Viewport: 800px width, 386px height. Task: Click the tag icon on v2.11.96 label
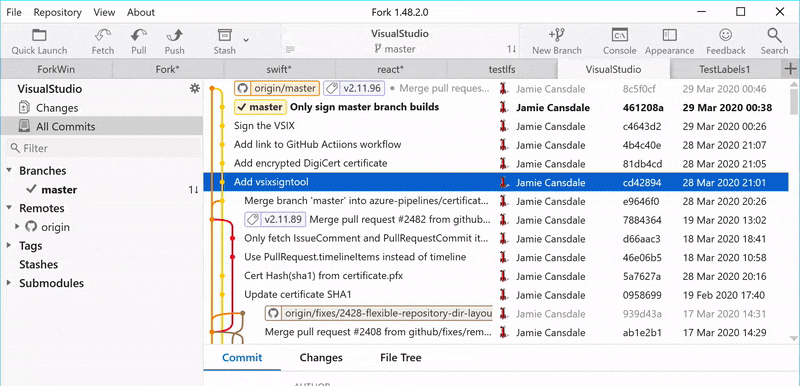tap(332, 88)
